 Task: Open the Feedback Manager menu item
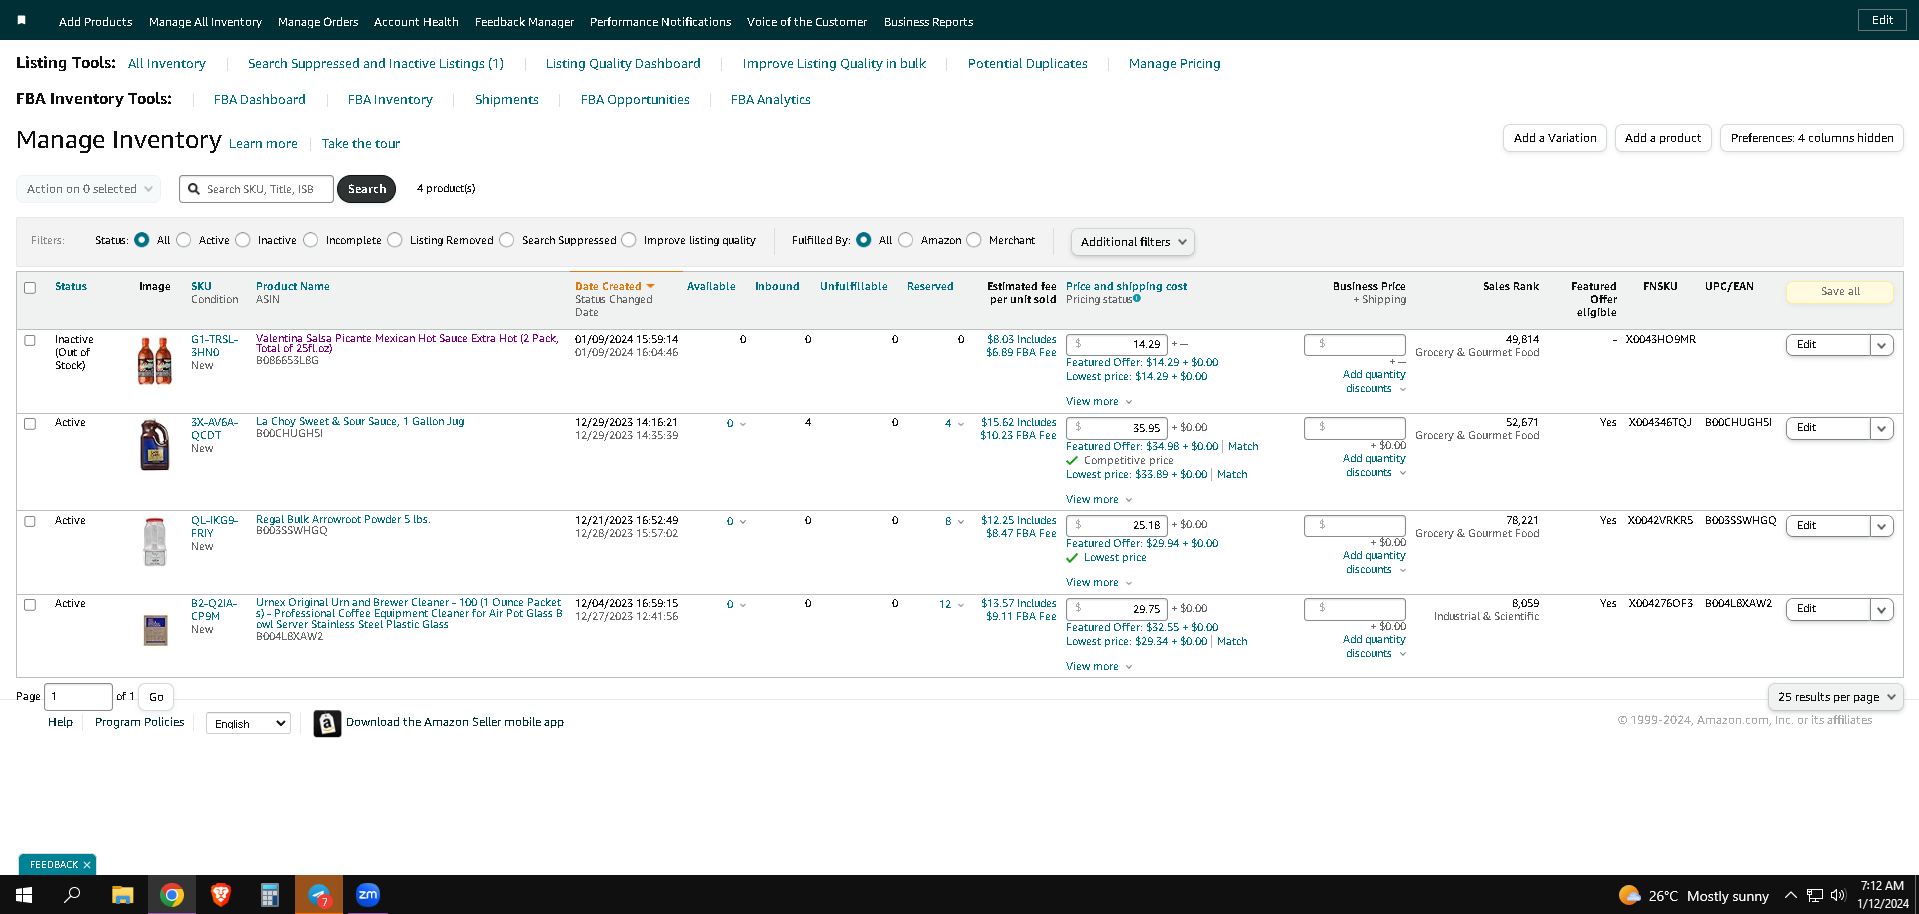pos(524,22)
